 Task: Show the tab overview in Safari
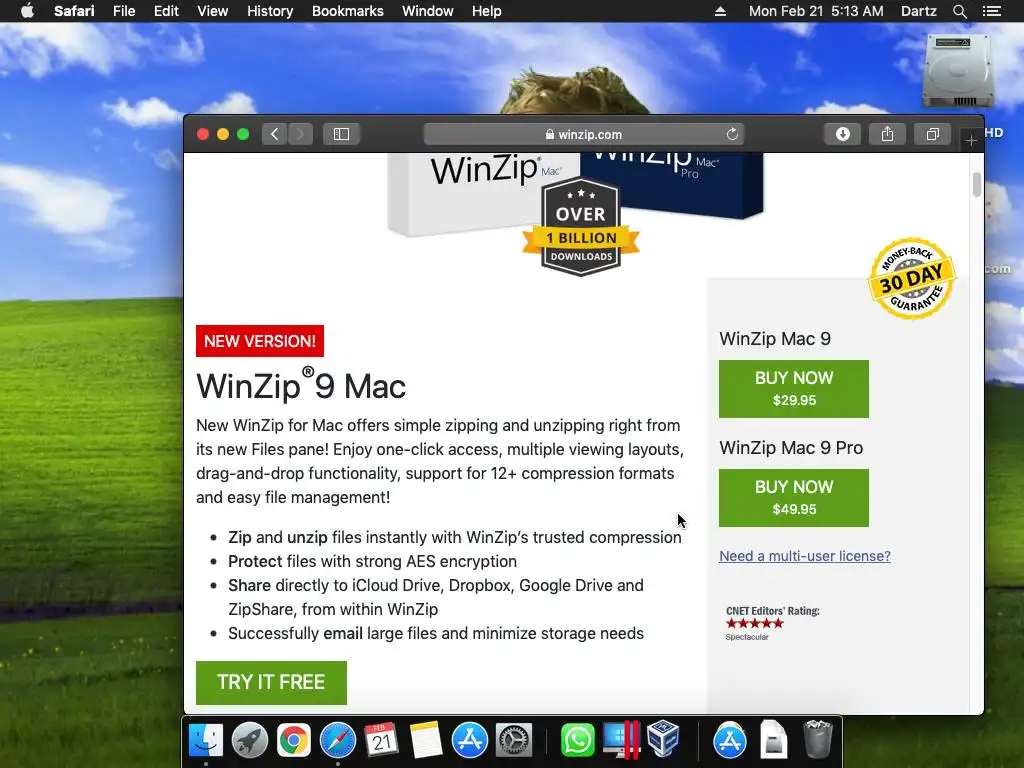click(933, 134)
